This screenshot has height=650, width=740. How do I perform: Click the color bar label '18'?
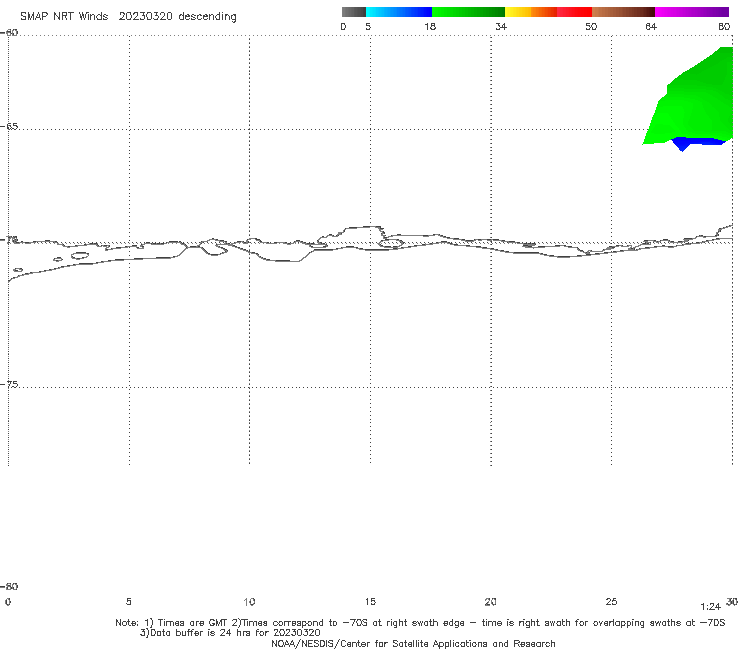(430, 26)
